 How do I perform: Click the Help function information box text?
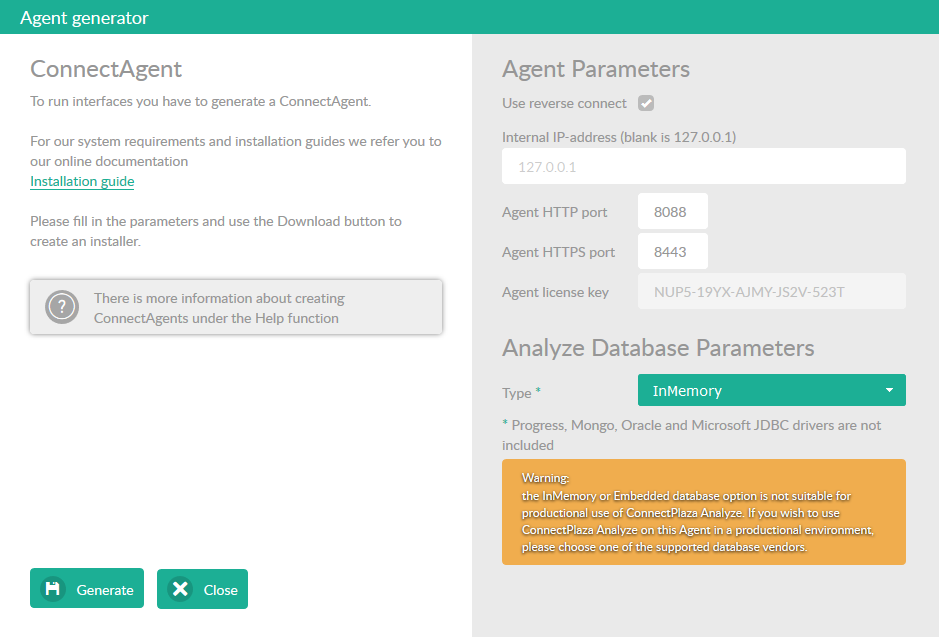coord(219,308)
